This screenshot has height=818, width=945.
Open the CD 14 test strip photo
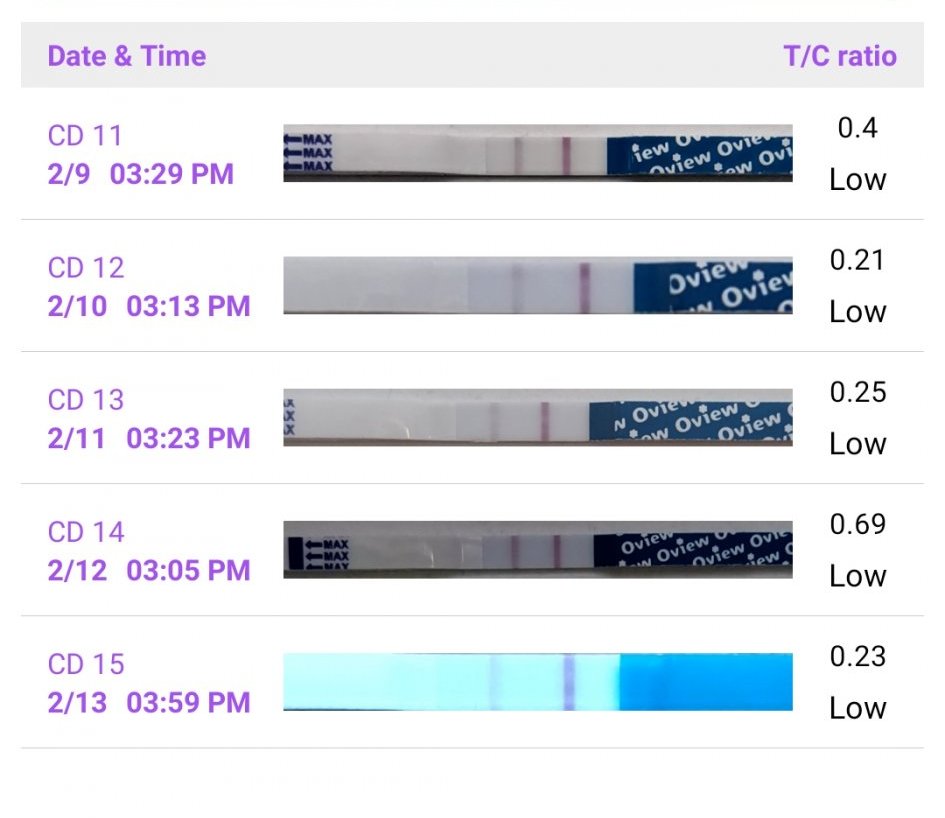(x=538, y=549)
